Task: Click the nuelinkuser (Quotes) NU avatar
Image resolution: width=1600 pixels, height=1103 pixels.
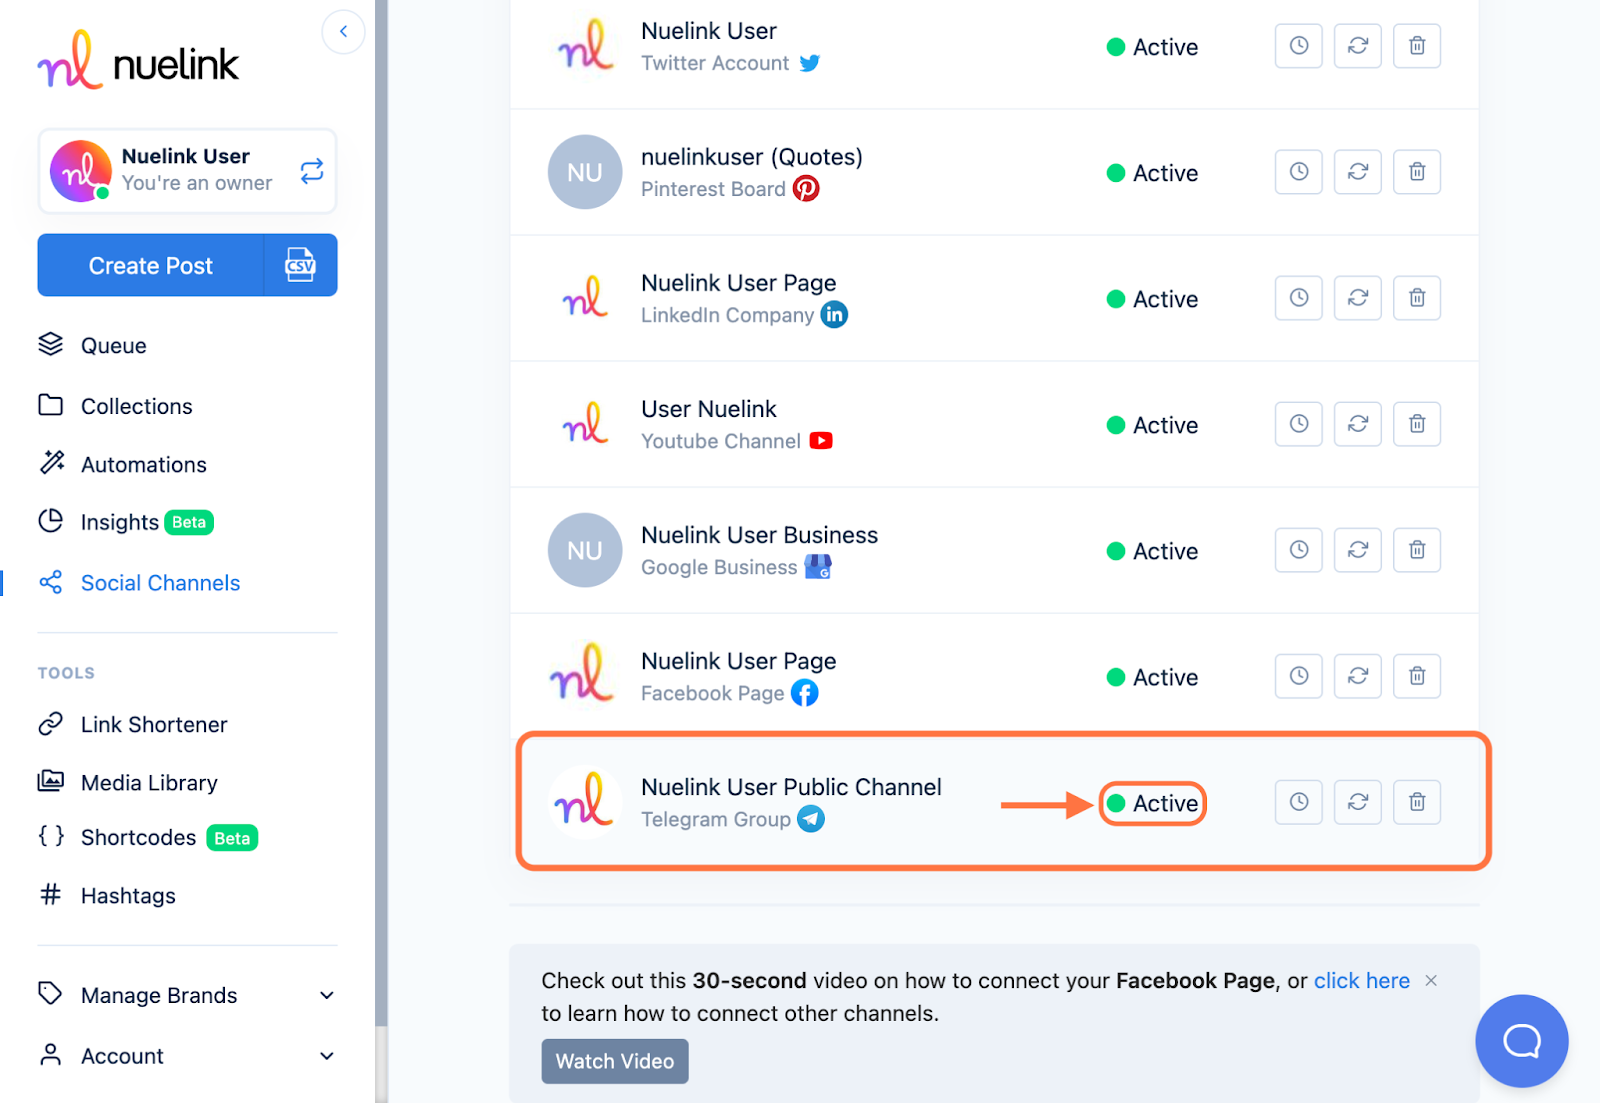Action: tap(585, 172)
